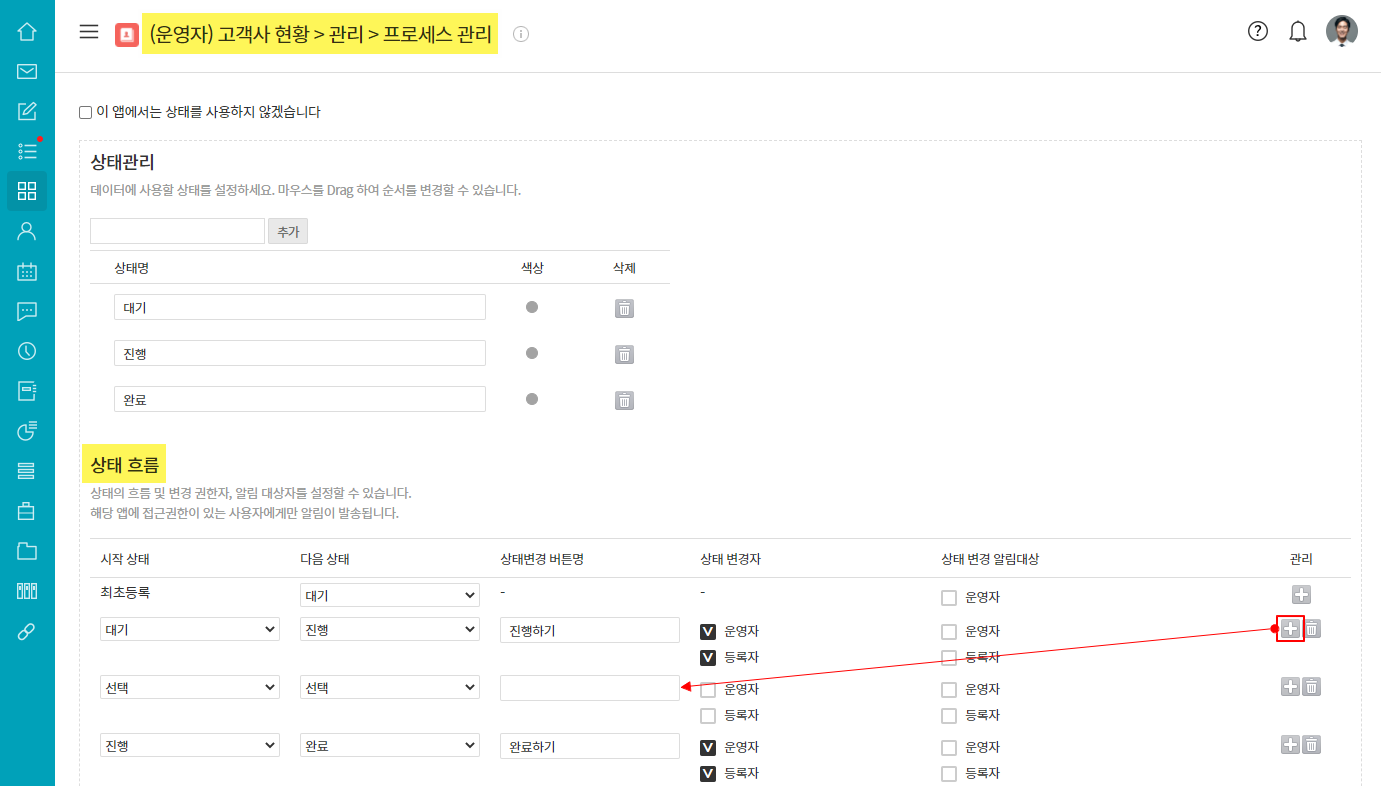Enable 운영자 notification in 최초등록 row

pos(949,598)
